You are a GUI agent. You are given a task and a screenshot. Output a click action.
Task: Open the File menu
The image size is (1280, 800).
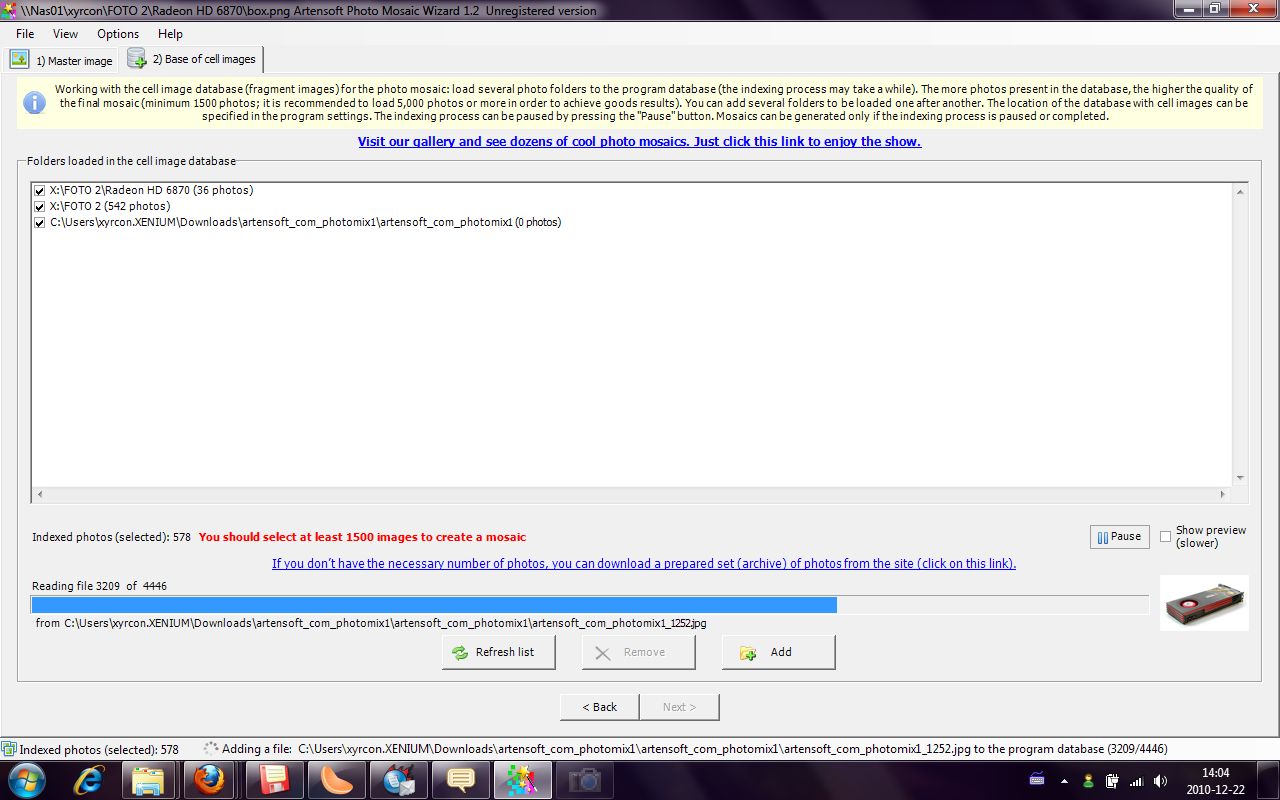click(25, 34)
